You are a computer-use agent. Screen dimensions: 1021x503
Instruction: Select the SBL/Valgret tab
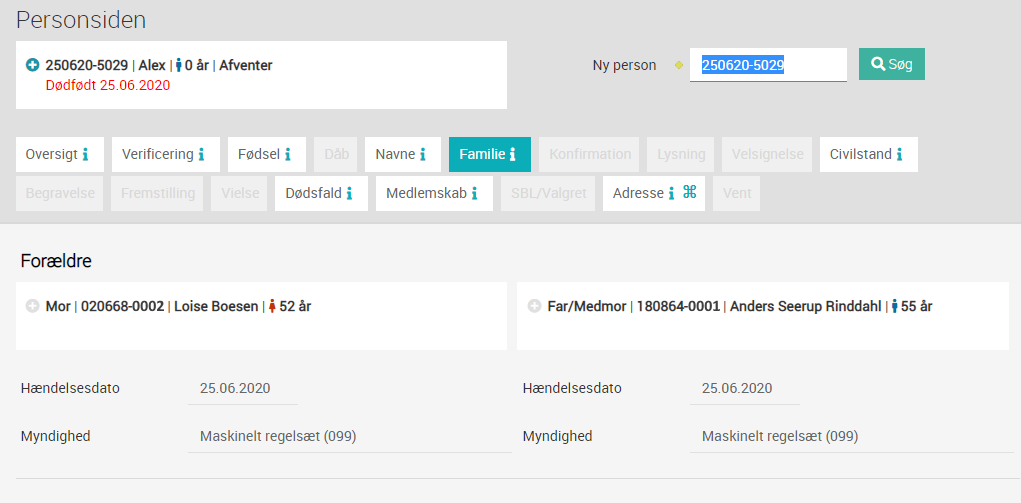tap(548, 194)
